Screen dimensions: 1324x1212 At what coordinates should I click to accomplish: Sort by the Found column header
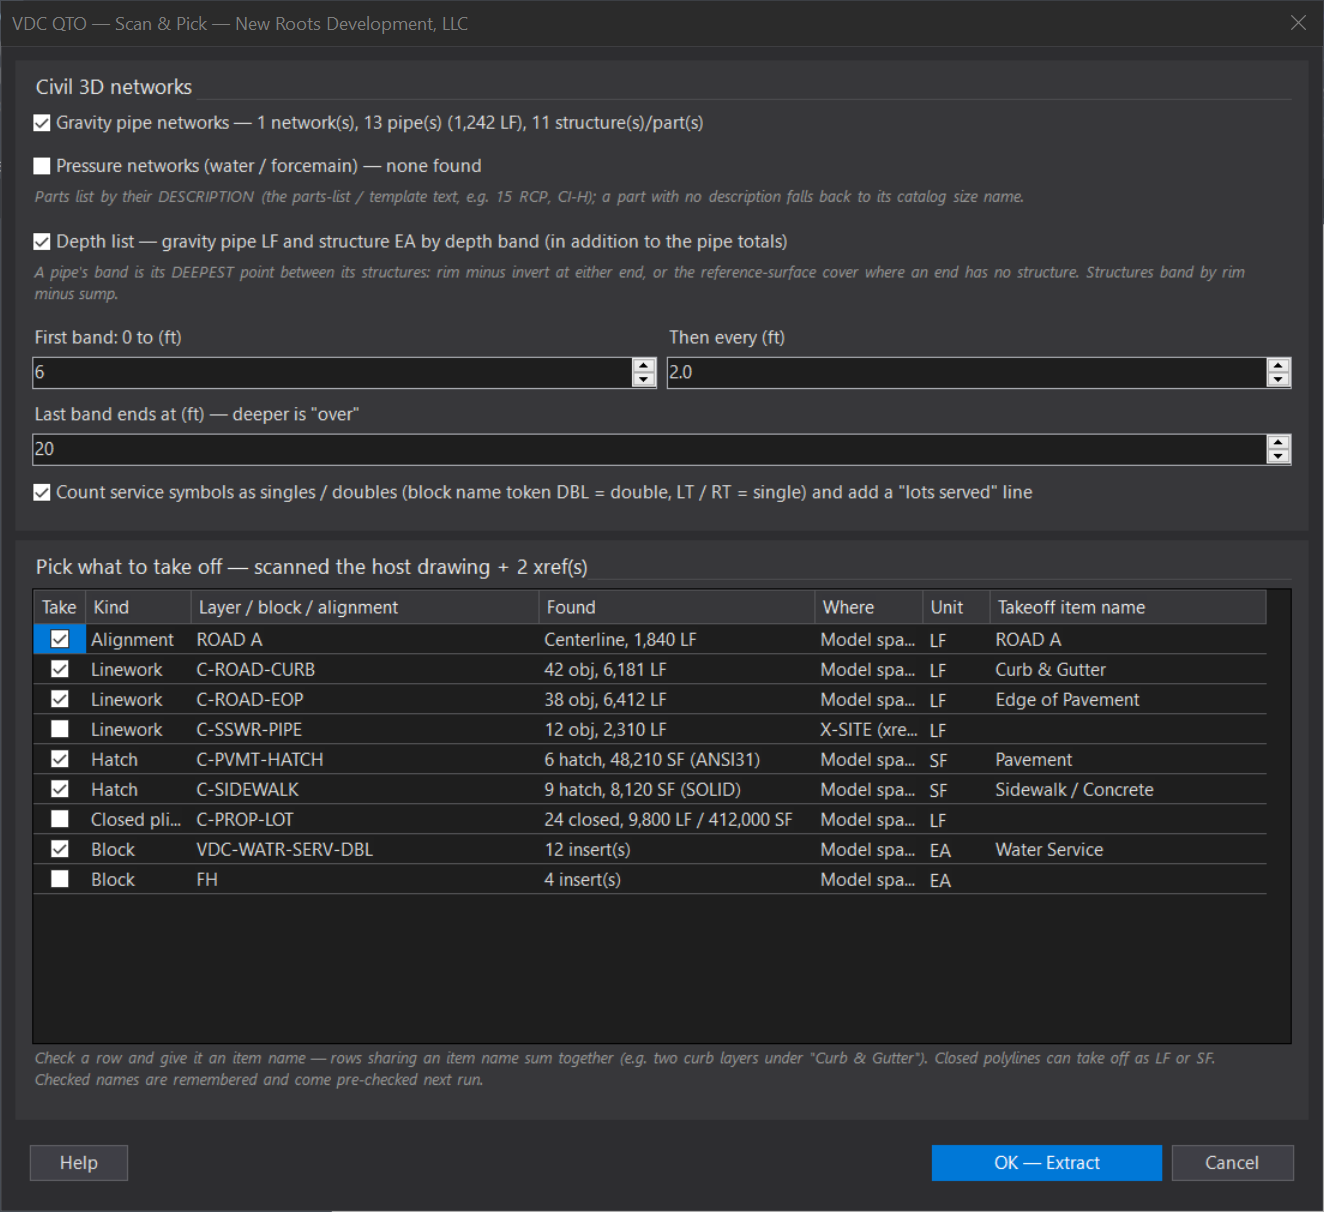(x=677, y=607)
